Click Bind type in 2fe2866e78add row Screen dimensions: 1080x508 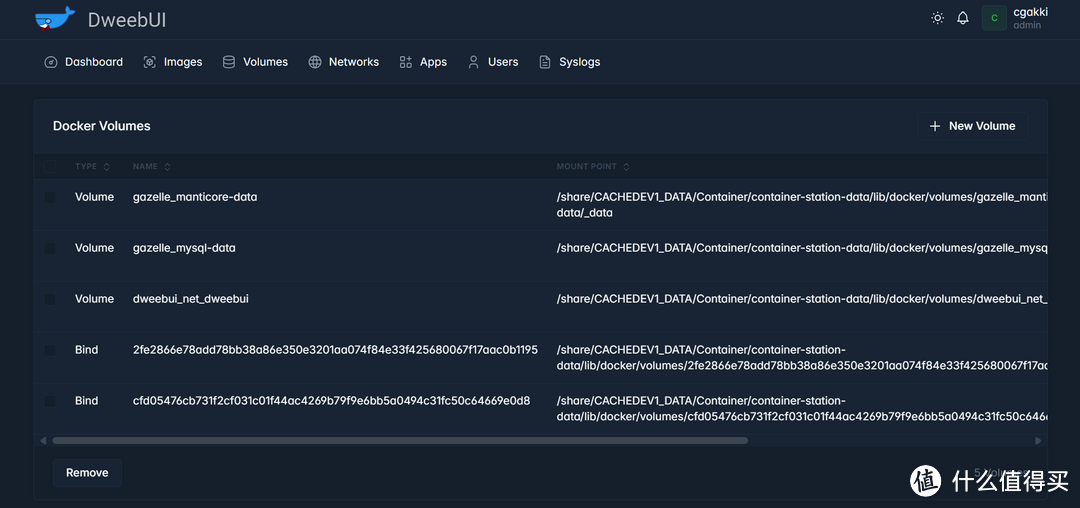tap(87, 350)
